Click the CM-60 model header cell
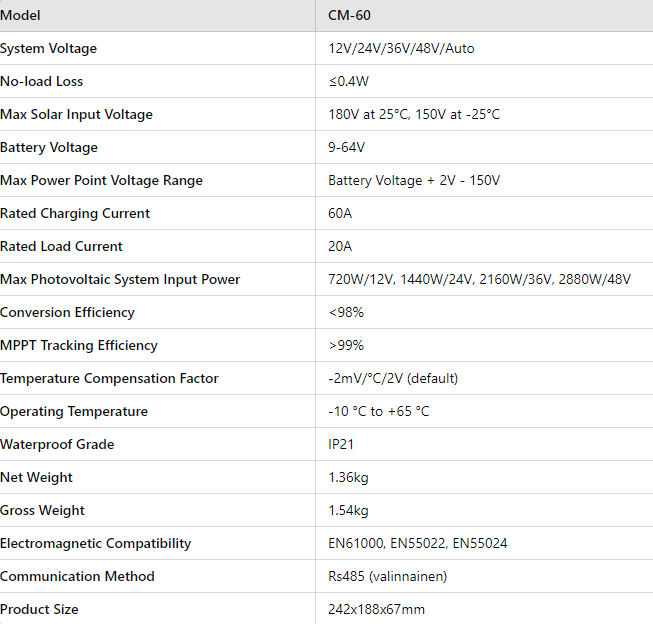Viewport: 653px width, 624px height. pyautogui.click(x=350, y=15)
